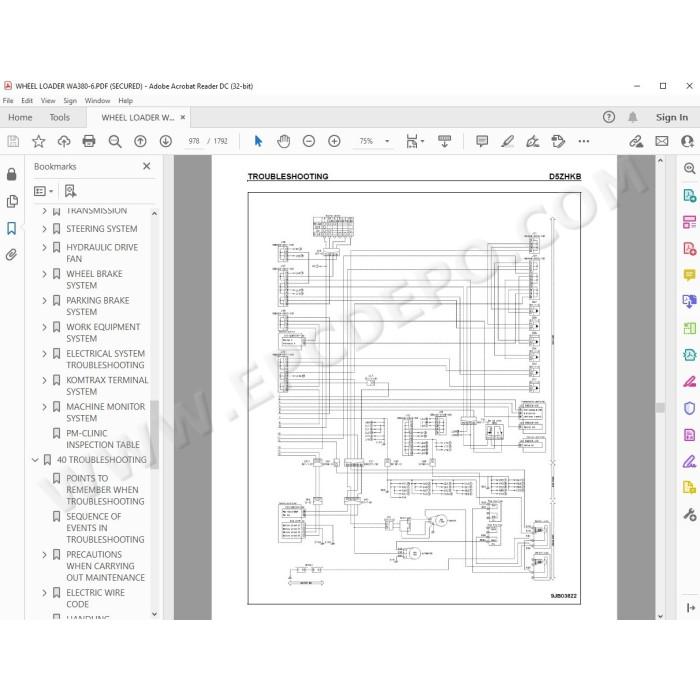The image size is (700, 700).
Task: Toggle the Page Thumbnails panel icon
Action: coord(12,201)
